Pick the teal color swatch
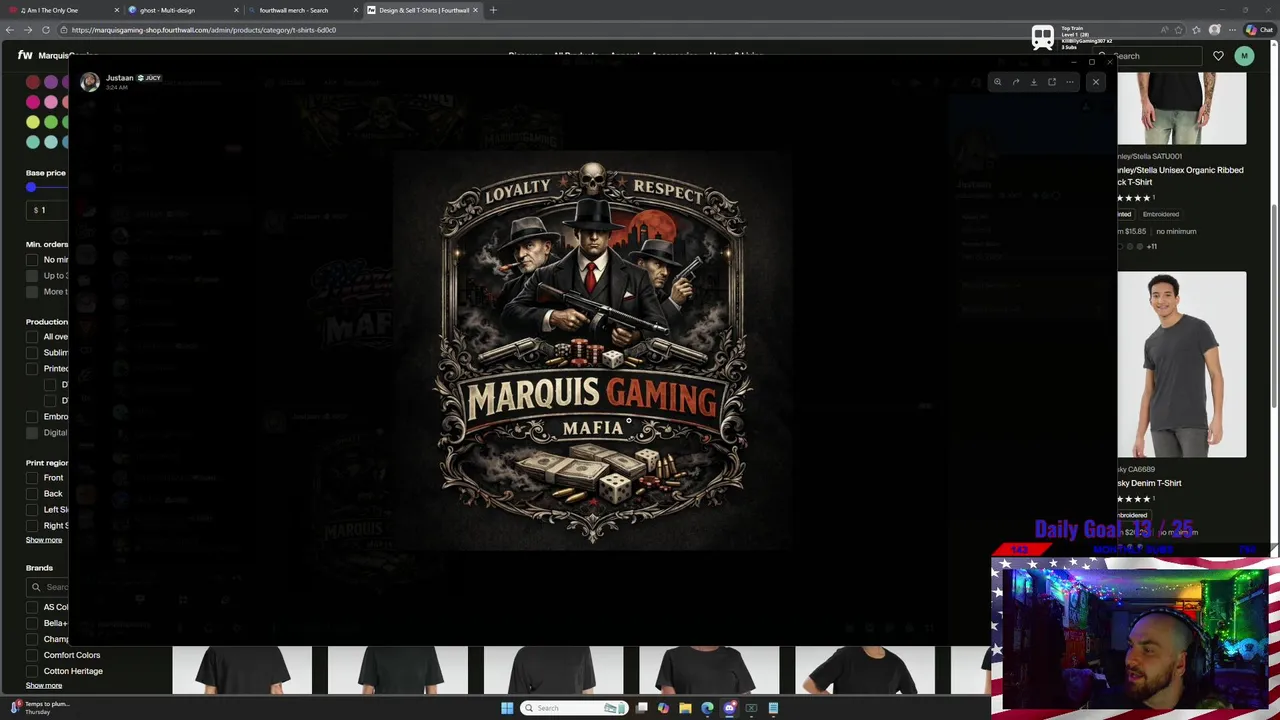This screenshot has height=720, width=1280. [x=33, y=142]
